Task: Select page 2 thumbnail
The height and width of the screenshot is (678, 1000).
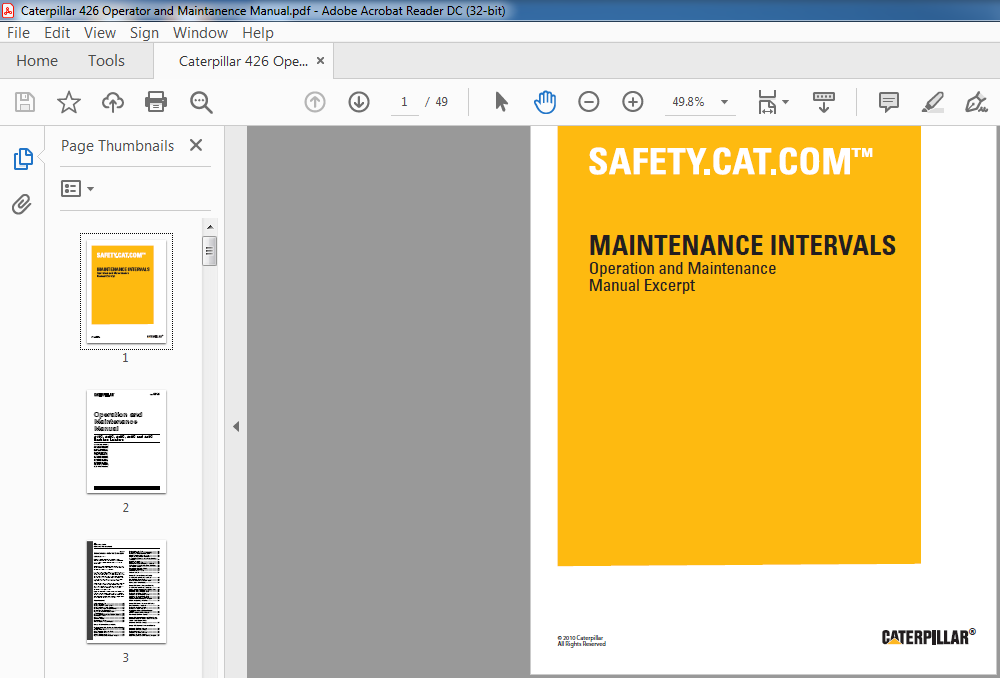Action: (x=126, y=441)
